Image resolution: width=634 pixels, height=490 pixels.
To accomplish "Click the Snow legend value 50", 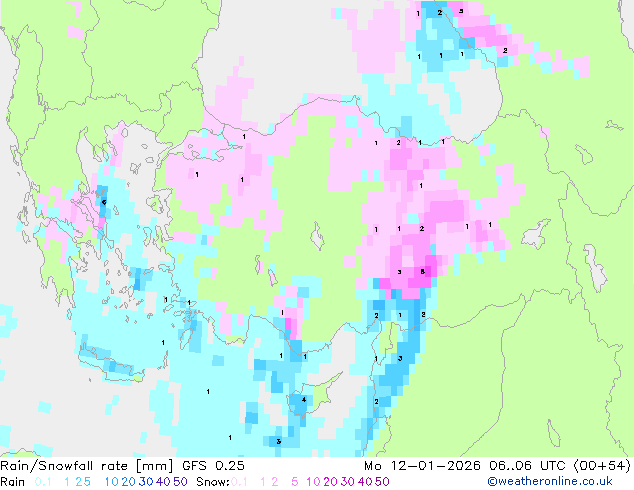I will click(382, 482).
